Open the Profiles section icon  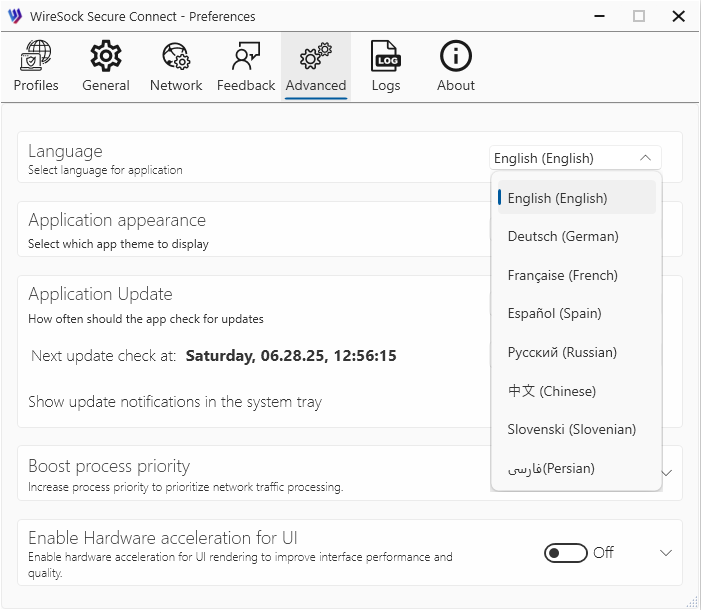[x=36, y=56]
